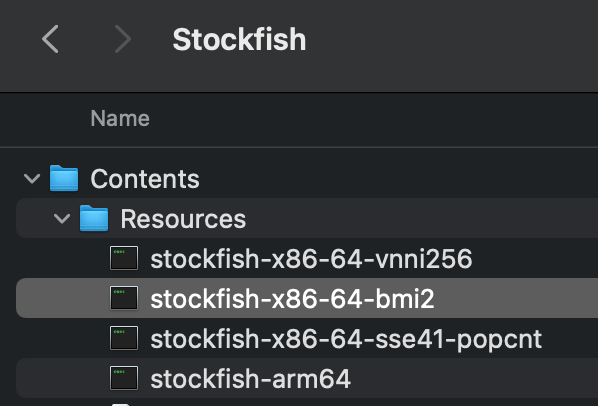Select the file named stockfish-x86-64-bmi2
The image size is (598, 406).
[292, 299]
